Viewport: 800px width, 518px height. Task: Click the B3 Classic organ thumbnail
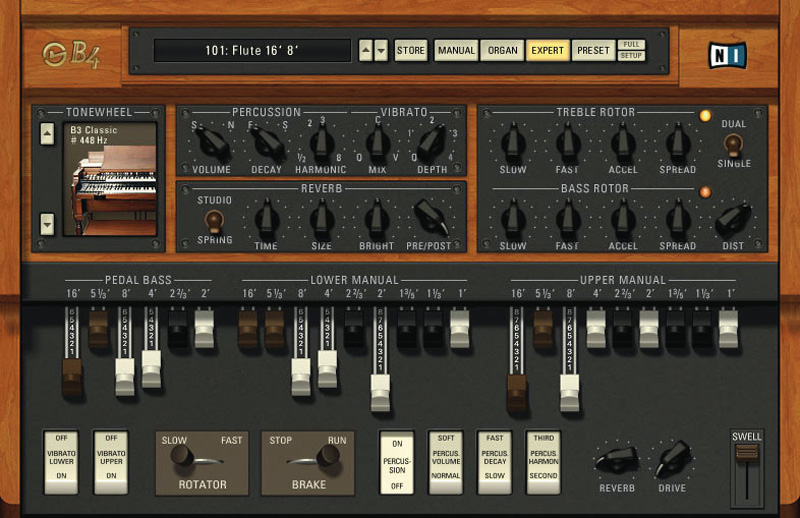coord(110,179)
